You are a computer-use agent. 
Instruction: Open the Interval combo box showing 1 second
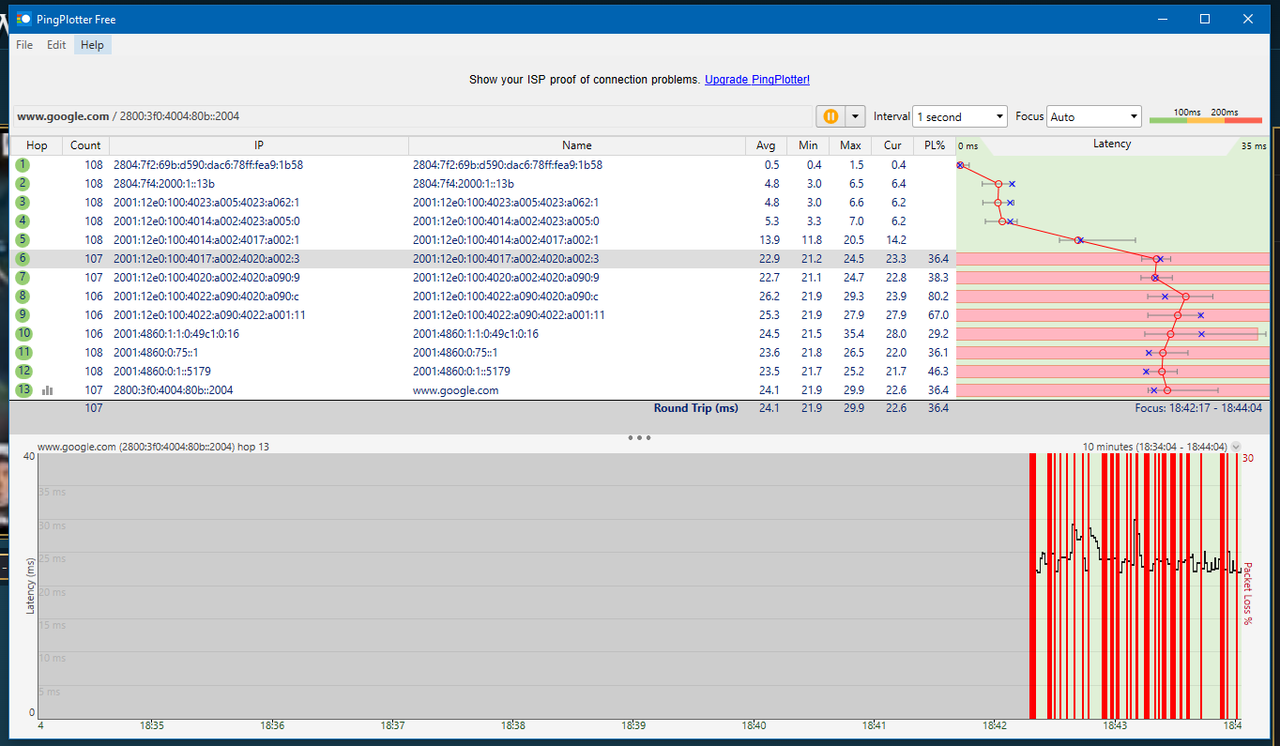960,117
